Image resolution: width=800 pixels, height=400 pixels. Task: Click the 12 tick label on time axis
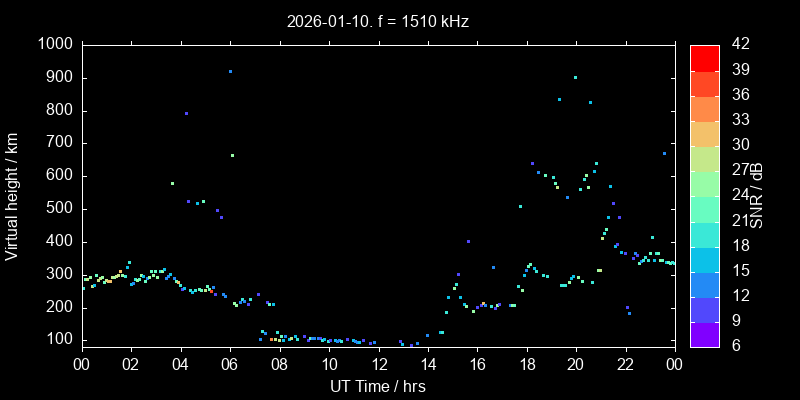click(377, 364)
